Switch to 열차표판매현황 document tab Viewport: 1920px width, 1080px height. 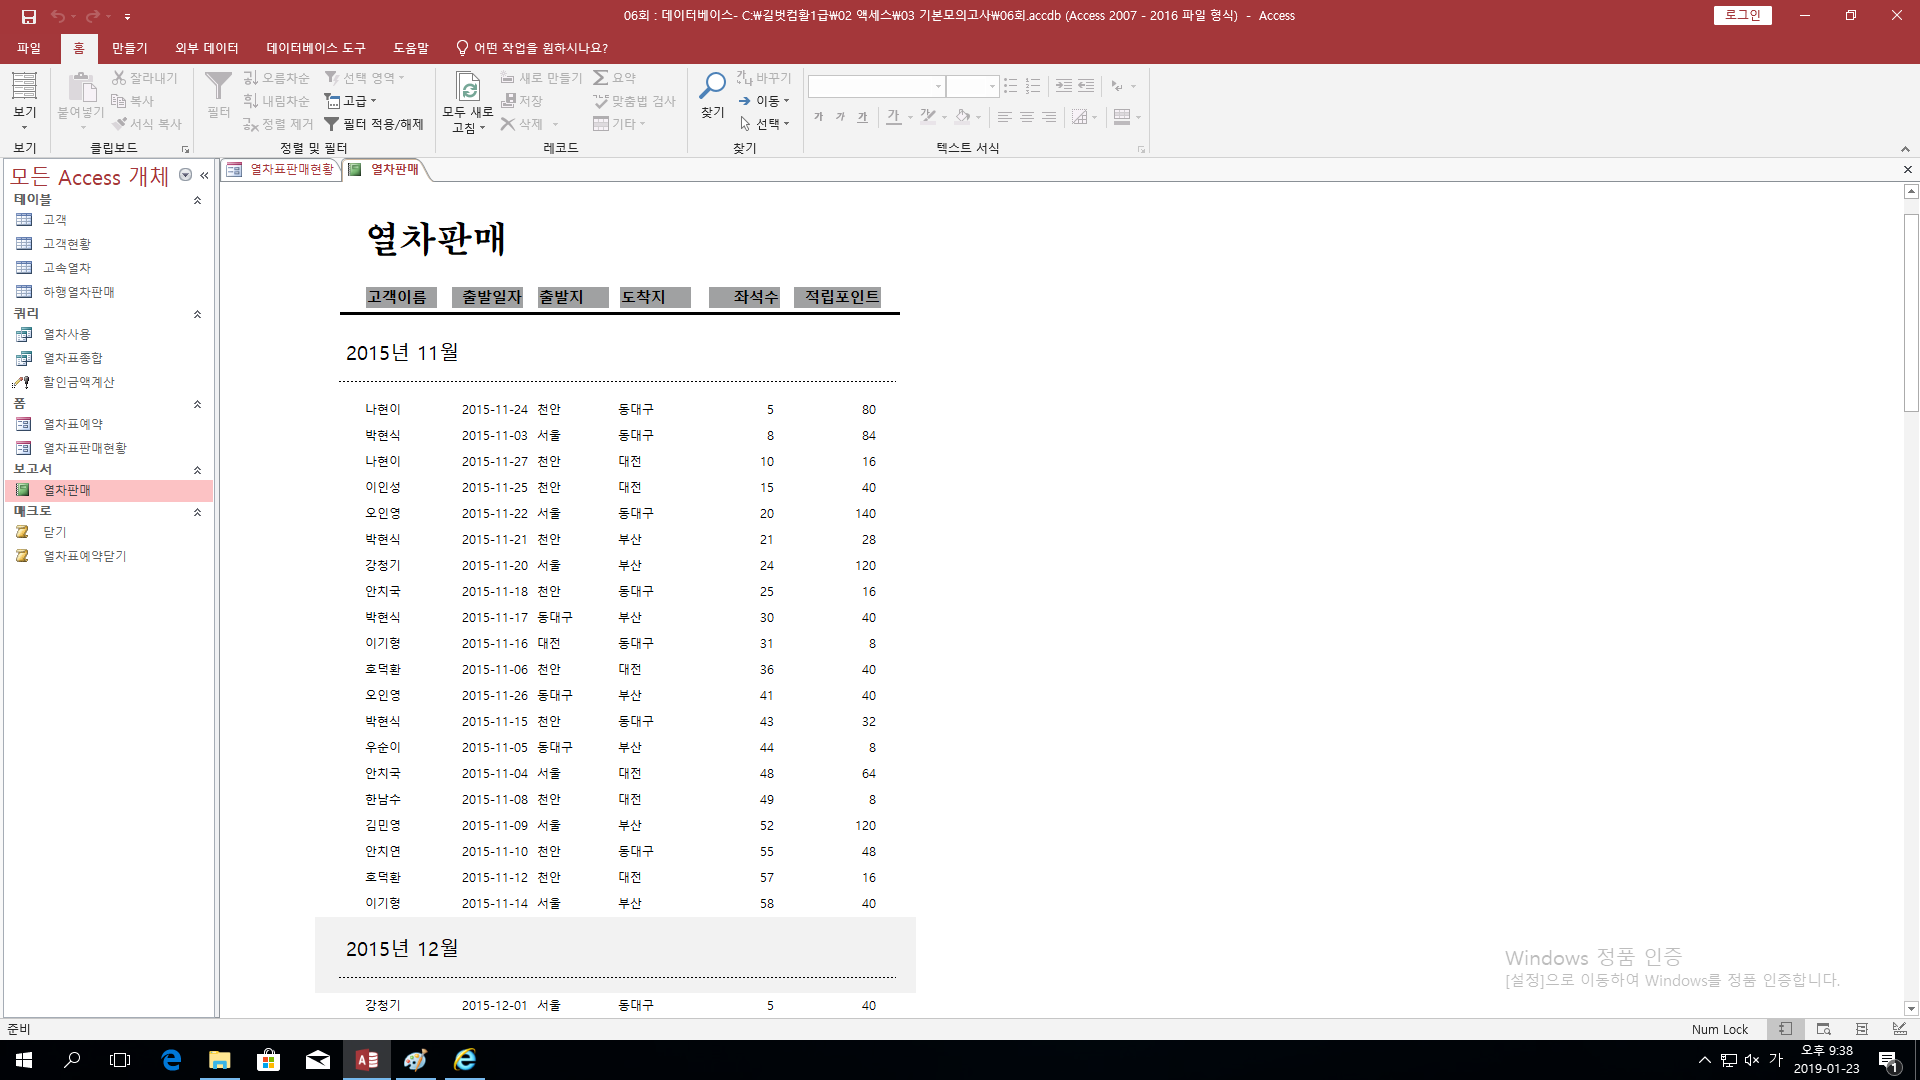[x=282, y=170]
